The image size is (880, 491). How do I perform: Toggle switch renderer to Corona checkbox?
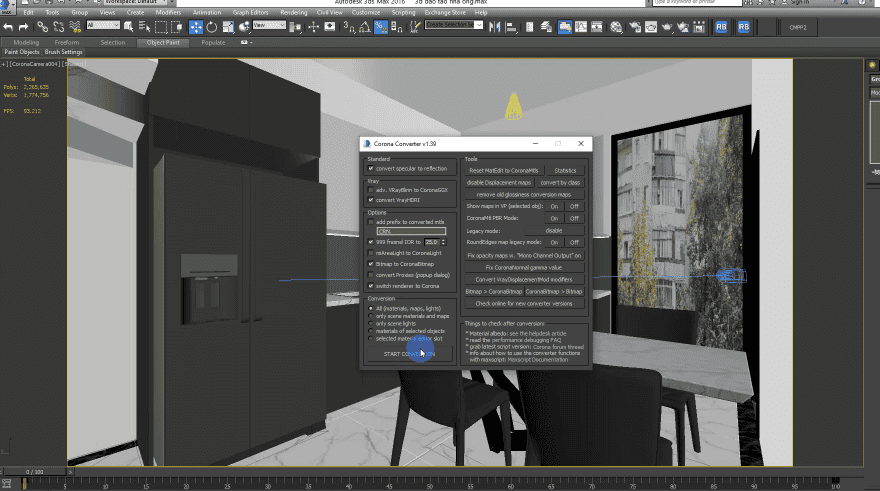pyautogui.click(x=370, y=286)
